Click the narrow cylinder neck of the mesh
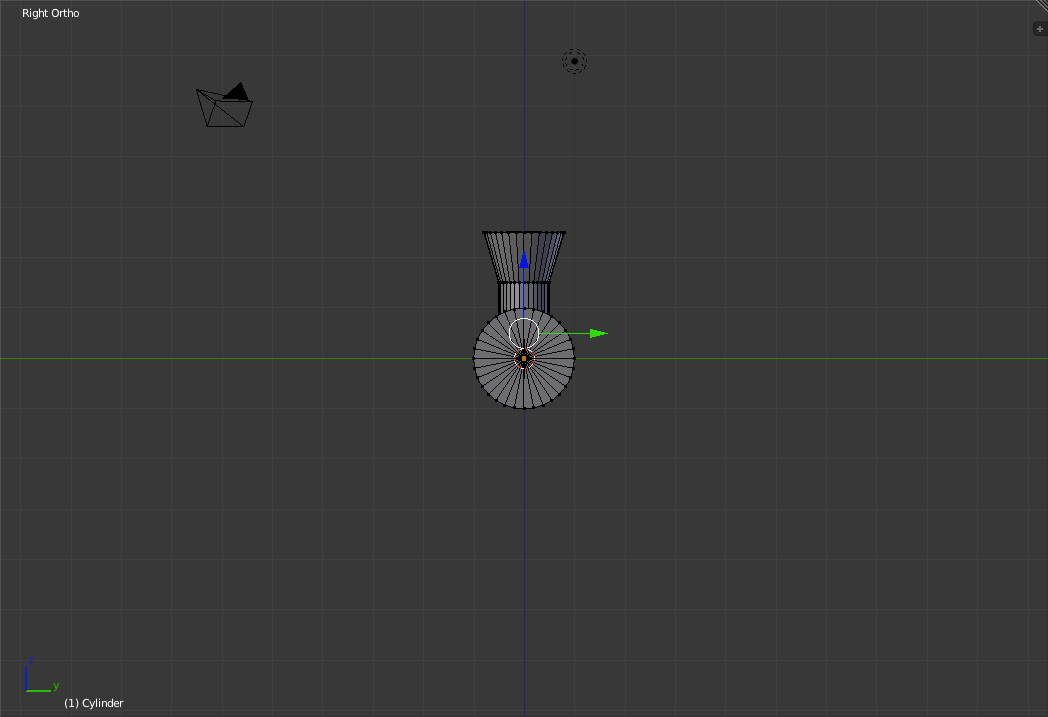The image size is (1048, 717). click(x=524, y=297)
